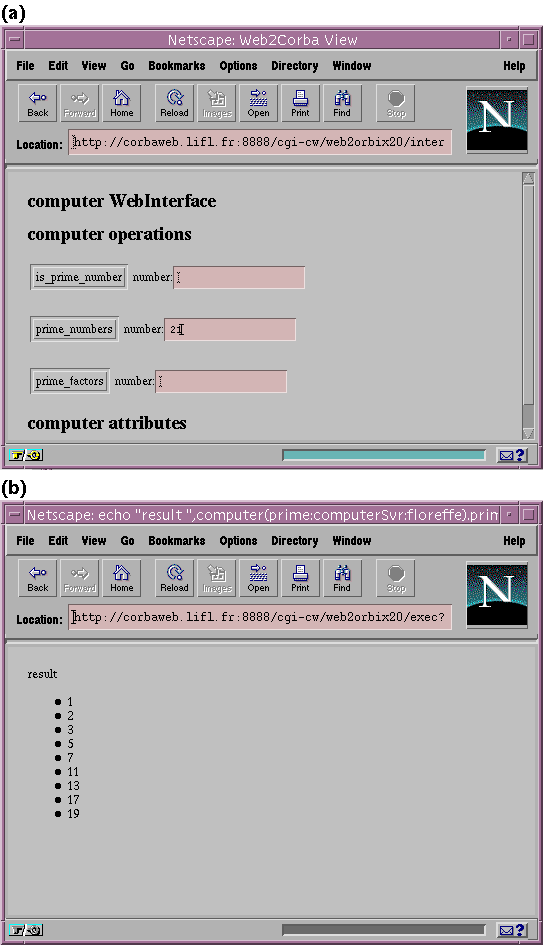Click Back icon in bottom result window
Image resolution: width=543 pixels, height=945 pixels.
[x=37, y=579]
